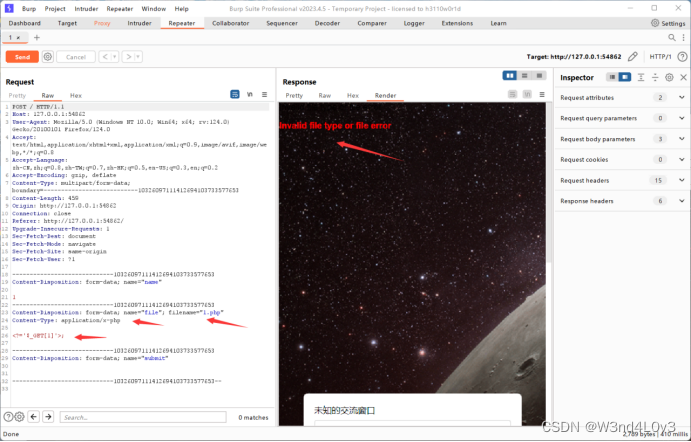Open Burp Settings
The image size is (691, 442).
tap(668, 23)
